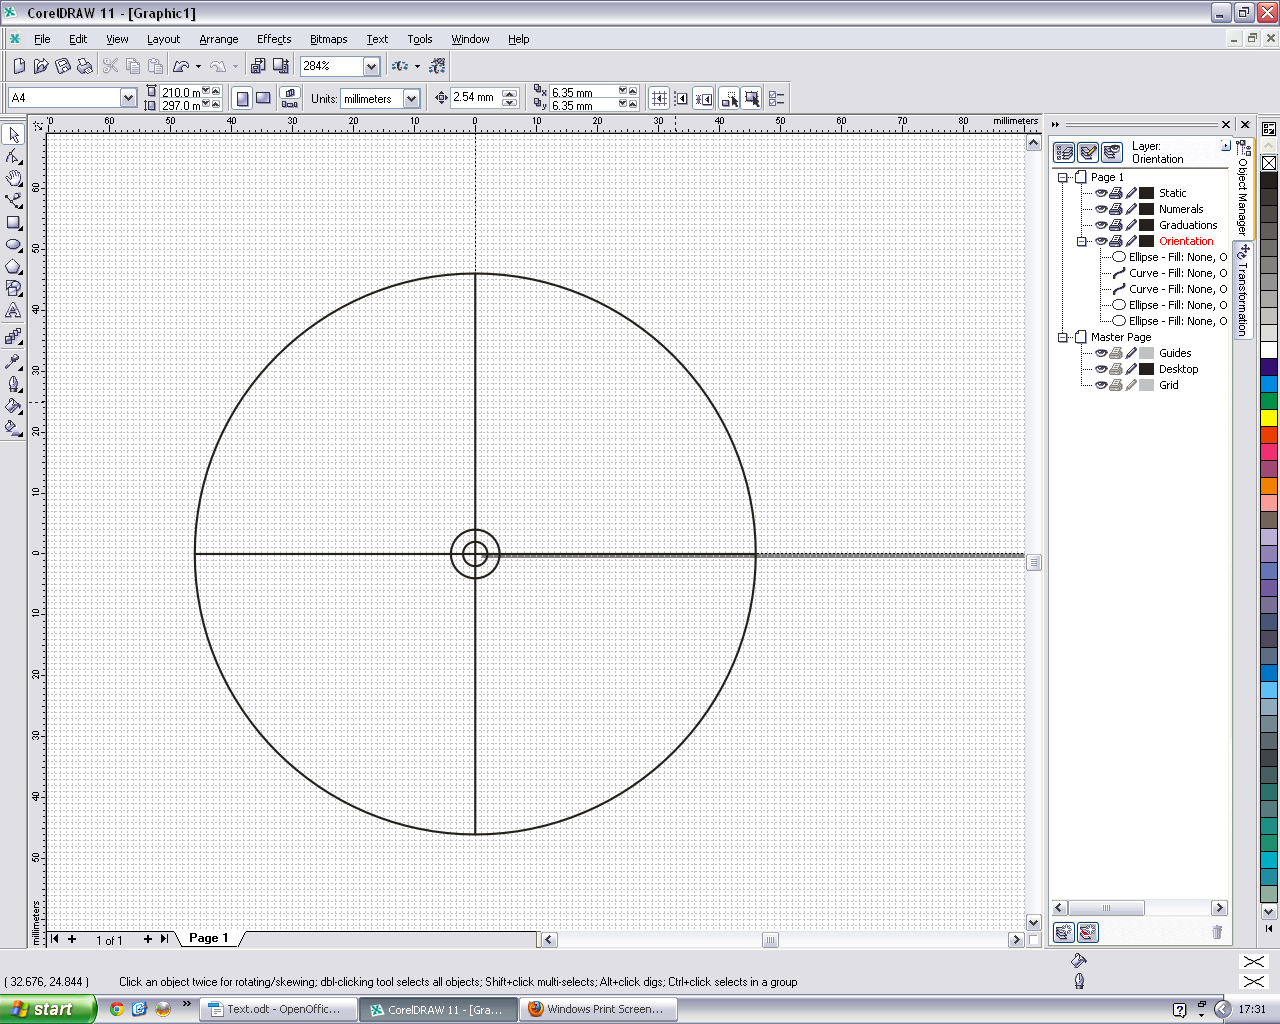Select the Rectangle tool
The height and width of the screenshot is (1024, 1280).
tap(13, 223)
